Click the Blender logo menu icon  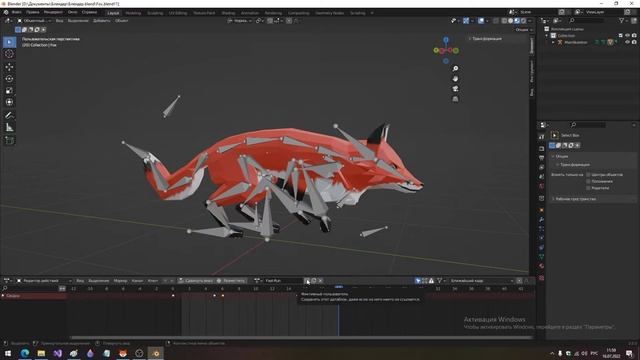(6, 12)
